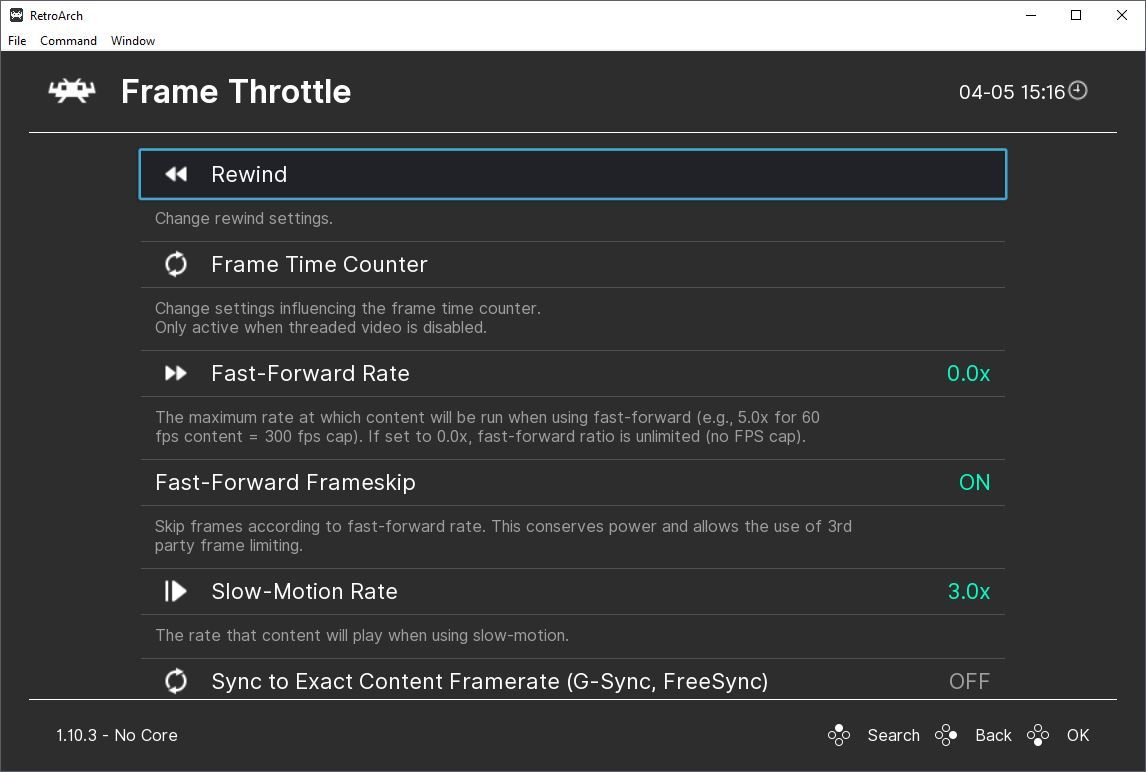Adjust the Slow-Motion Rate 3.0x value
1146x772 pixels.
(968, 591)
